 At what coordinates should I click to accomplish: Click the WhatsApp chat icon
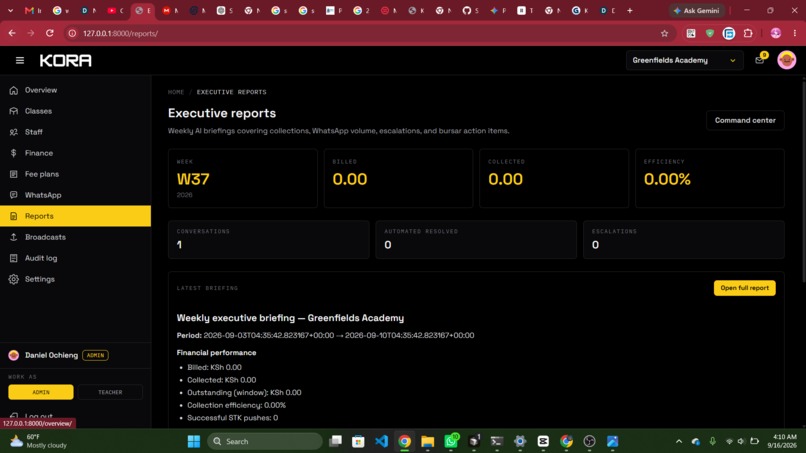tap(14, 195)
